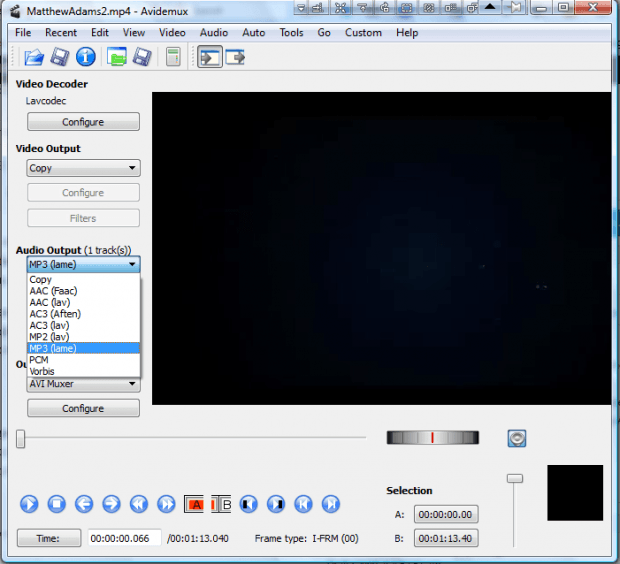
Task: Click selection A time 00:00:00.00 button
Action: tap(446, 515)
